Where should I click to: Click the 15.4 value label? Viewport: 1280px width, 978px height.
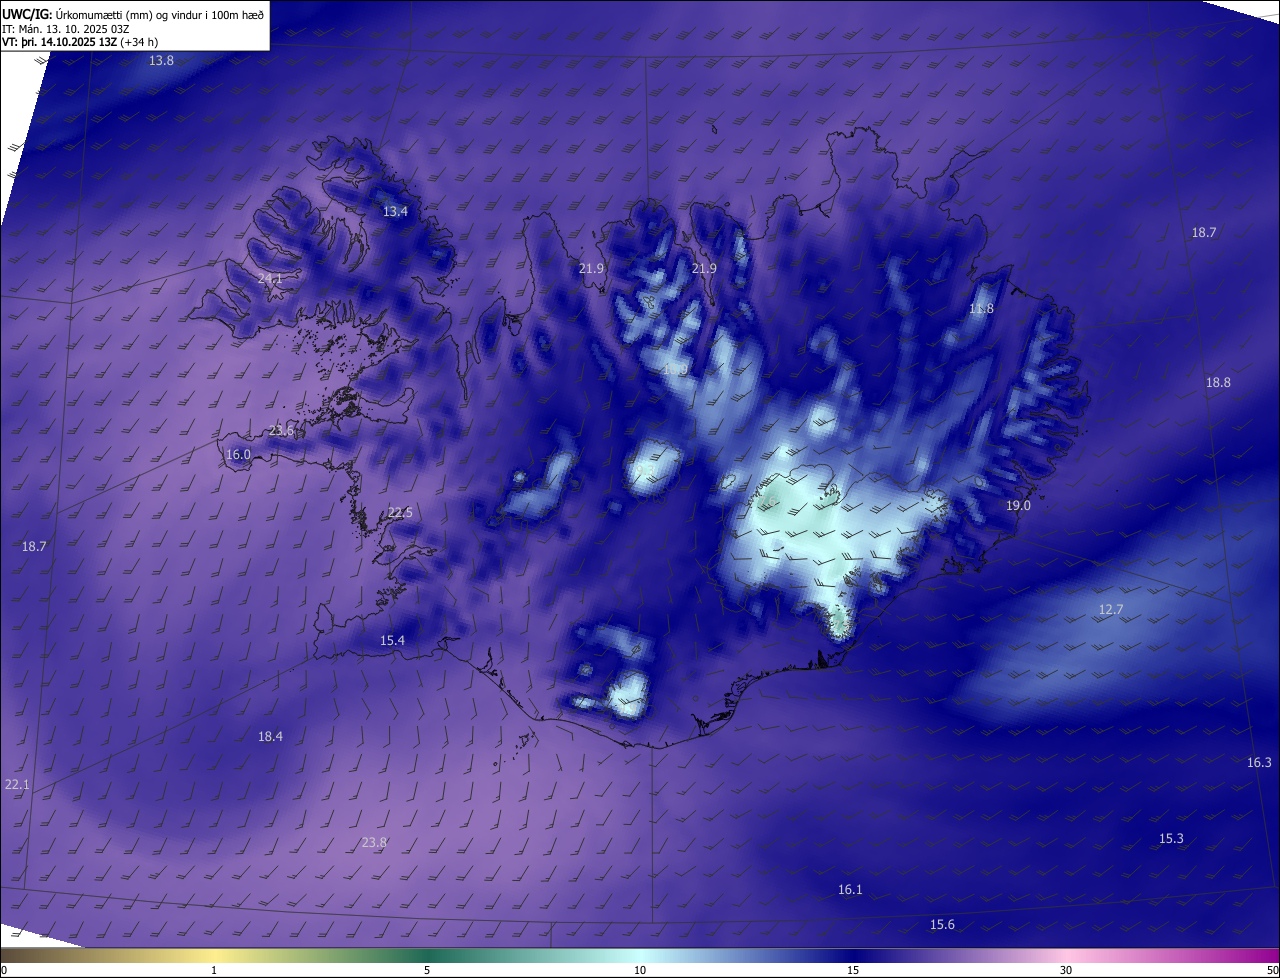tap(392, 641)
